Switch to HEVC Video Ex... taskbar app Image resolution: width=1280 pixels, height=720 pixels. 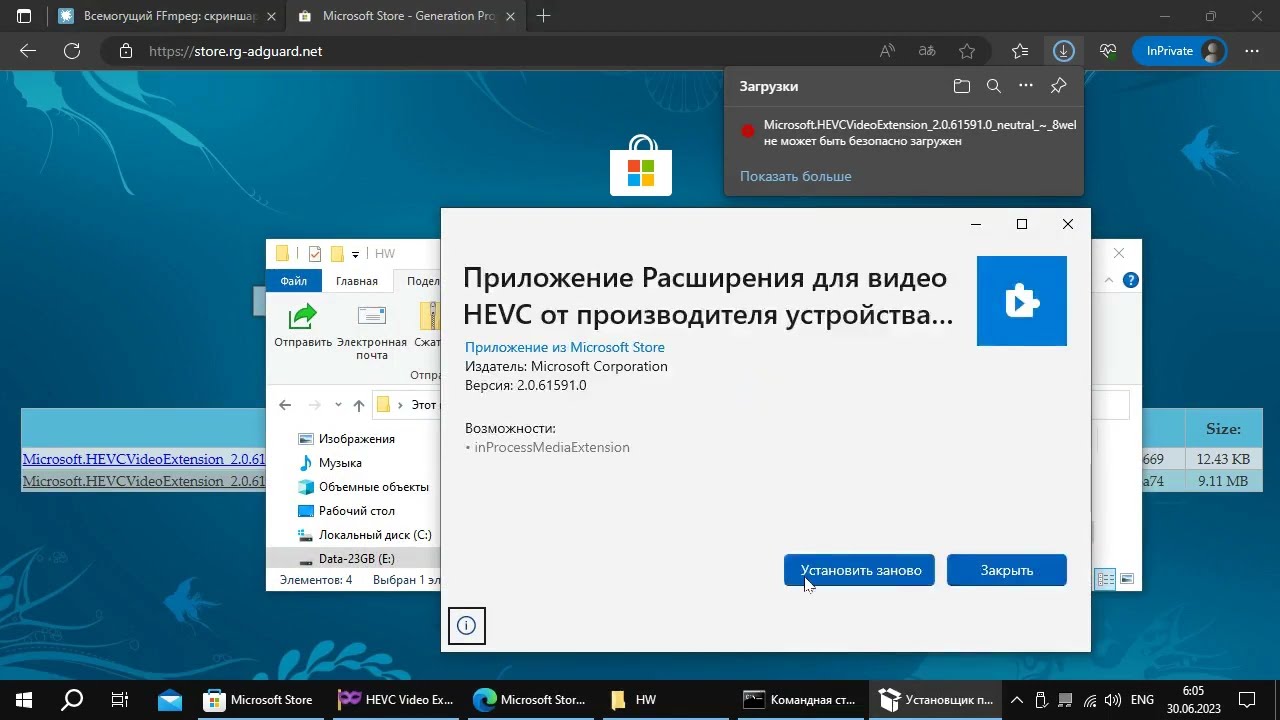click(x=396, y=700)
